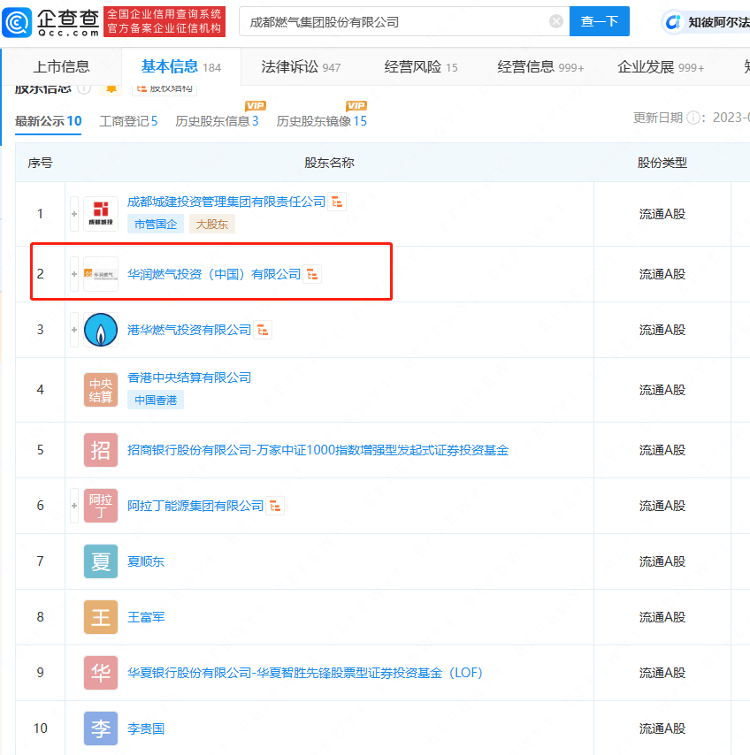Open equity structure icon beside 港华燃气投资有限公司

(264, 330)
